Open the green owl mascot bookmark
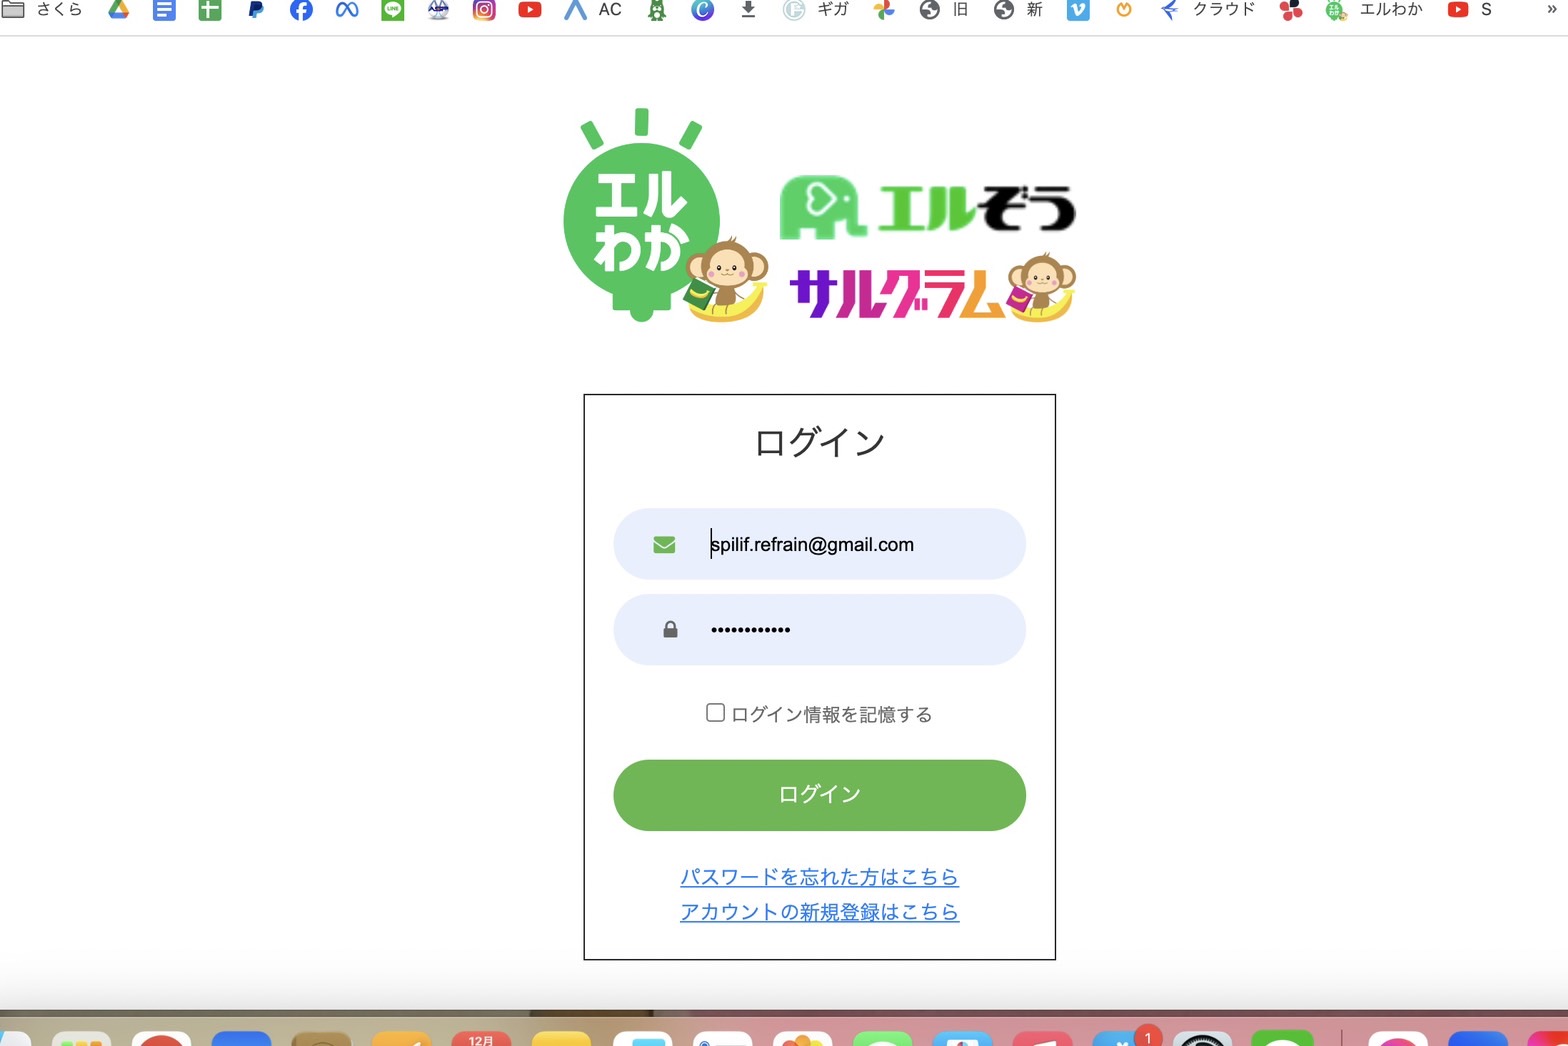 click(657, 10)
